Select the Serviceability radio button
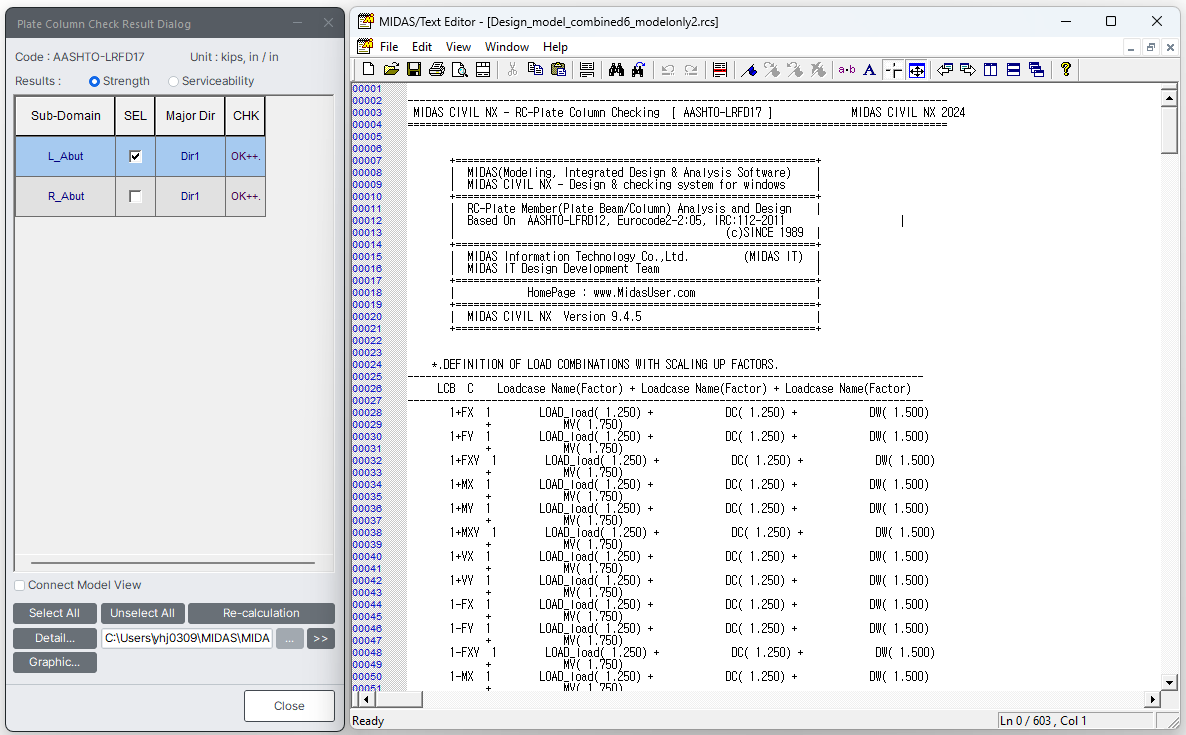Screen dimensions: 1186x735 pyautogui.click(x=174, y=81)
